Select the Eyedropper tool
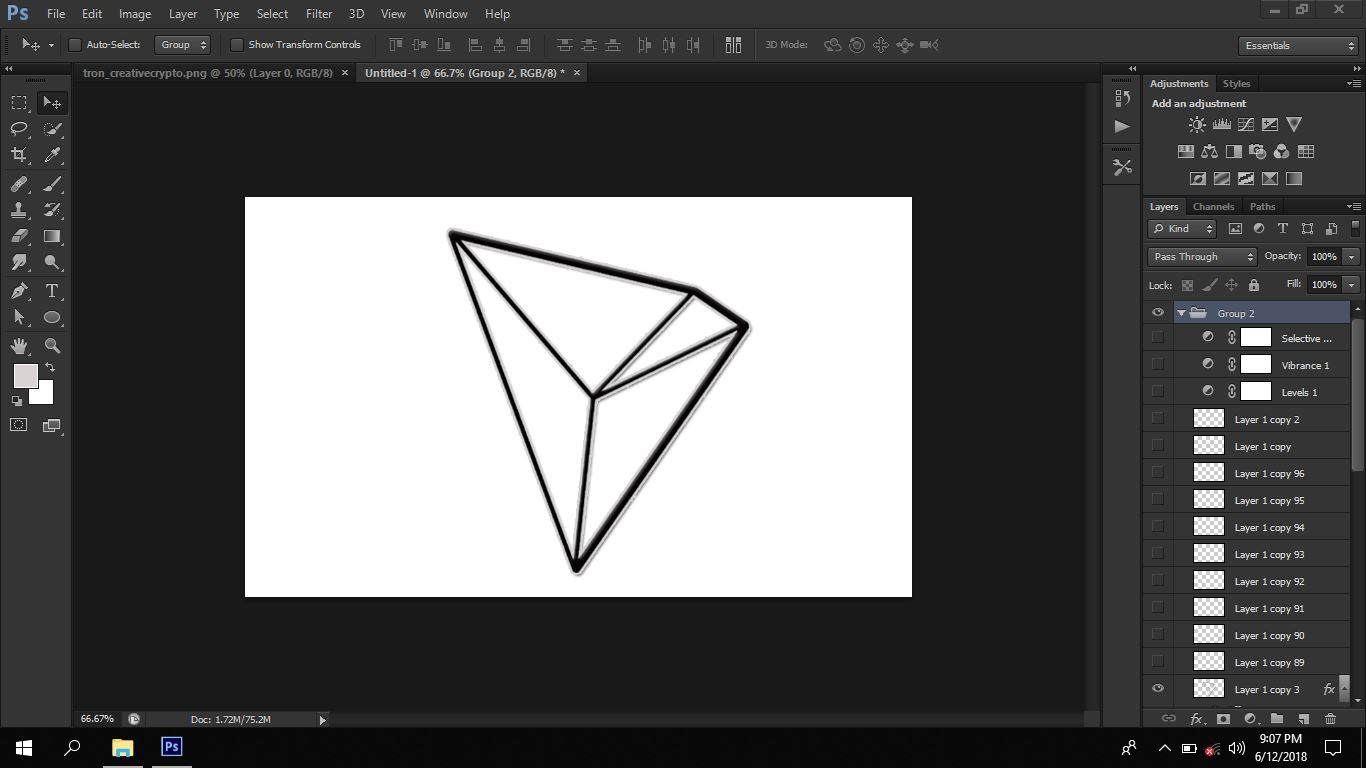 52,155
